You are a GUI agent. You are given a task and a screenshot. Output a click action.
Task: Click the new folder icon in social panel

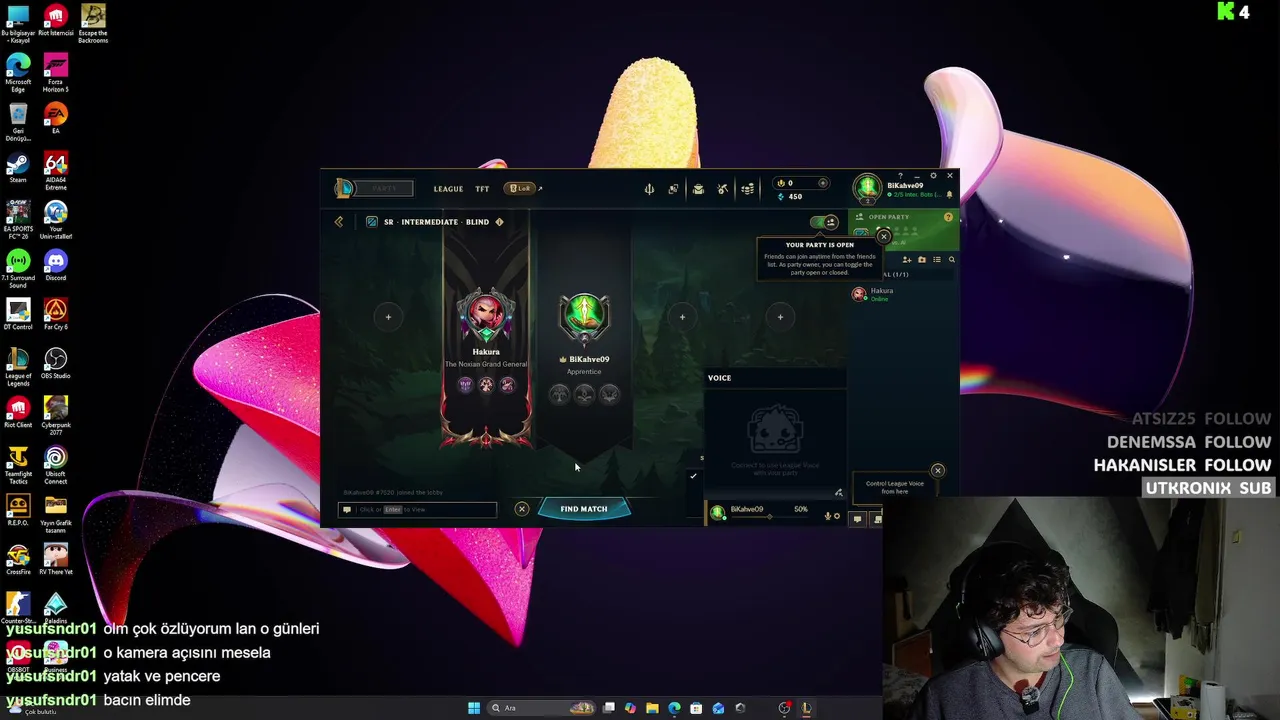point(922,260)
